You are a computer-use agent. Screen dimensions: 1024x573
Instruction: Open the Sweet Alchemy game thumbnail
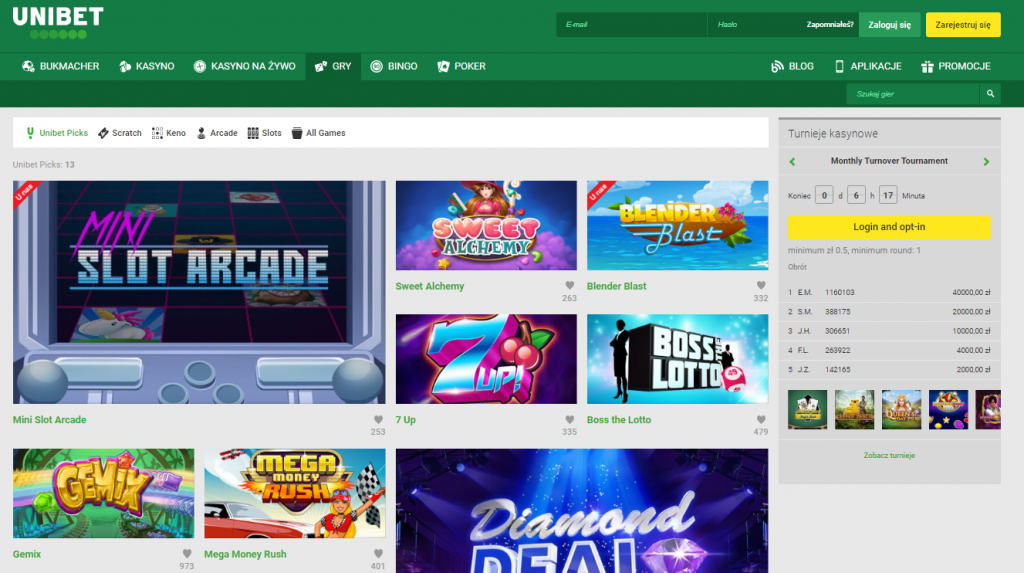click(x=486, y=225)
